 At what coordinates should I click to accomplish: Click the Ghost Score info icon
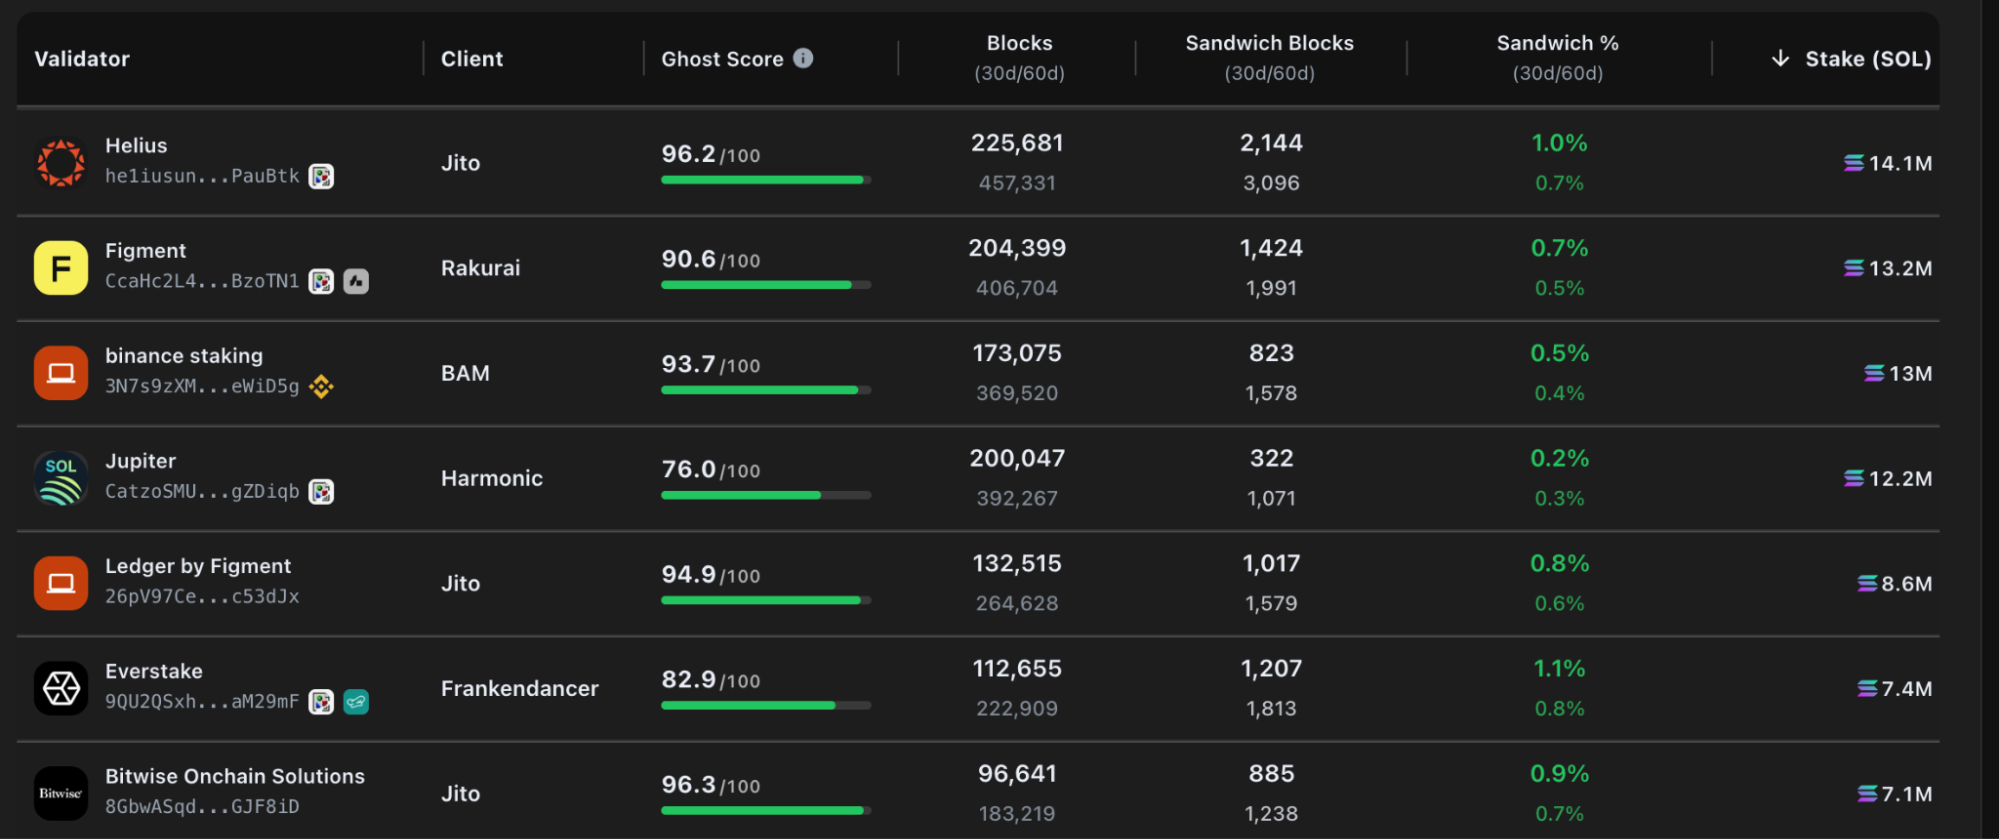(803, 58)
